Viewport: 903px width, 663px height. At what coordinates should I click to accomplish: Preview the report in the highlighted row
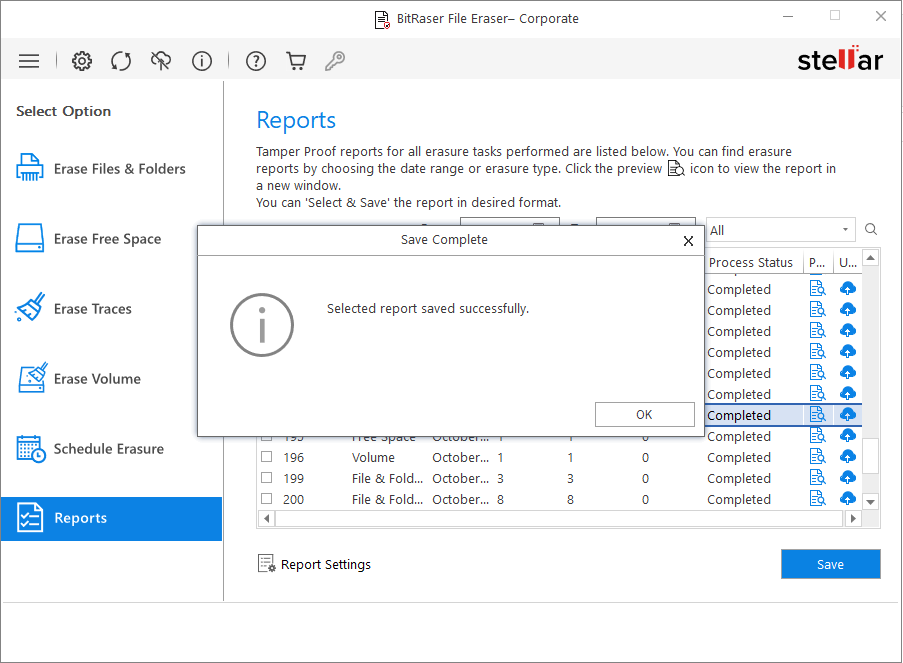817,415
